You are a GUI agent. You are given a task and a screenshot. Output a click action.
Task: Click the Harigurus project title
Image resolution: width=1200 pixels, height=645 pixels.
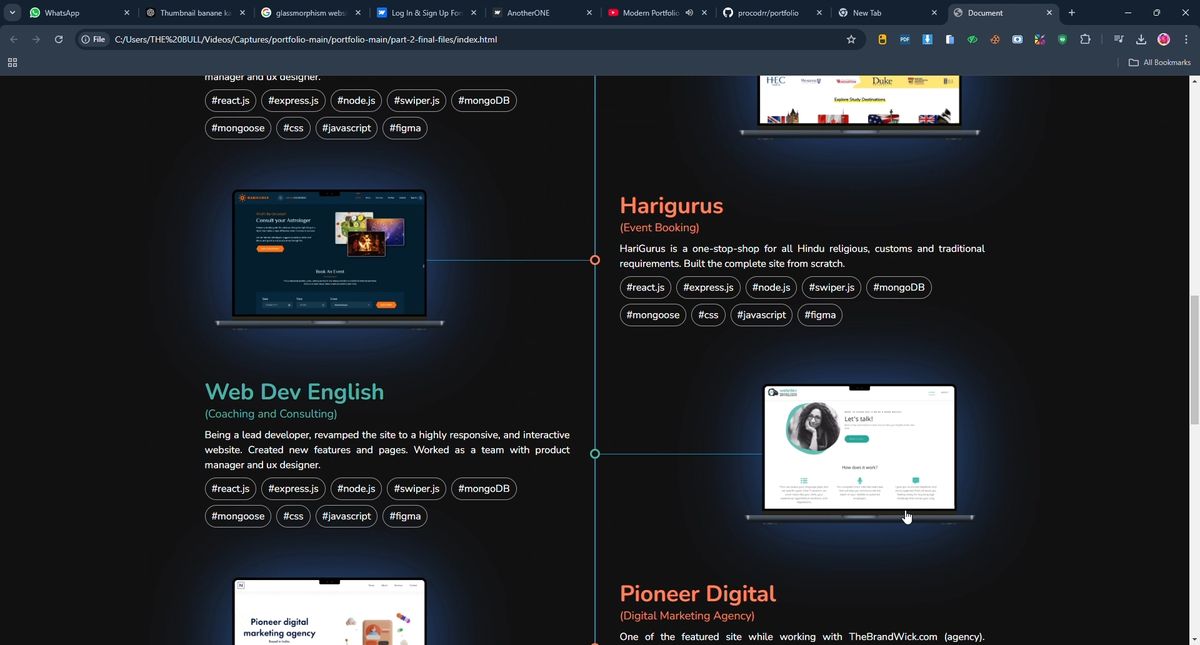pyautogui.click(x=671, y=205)
